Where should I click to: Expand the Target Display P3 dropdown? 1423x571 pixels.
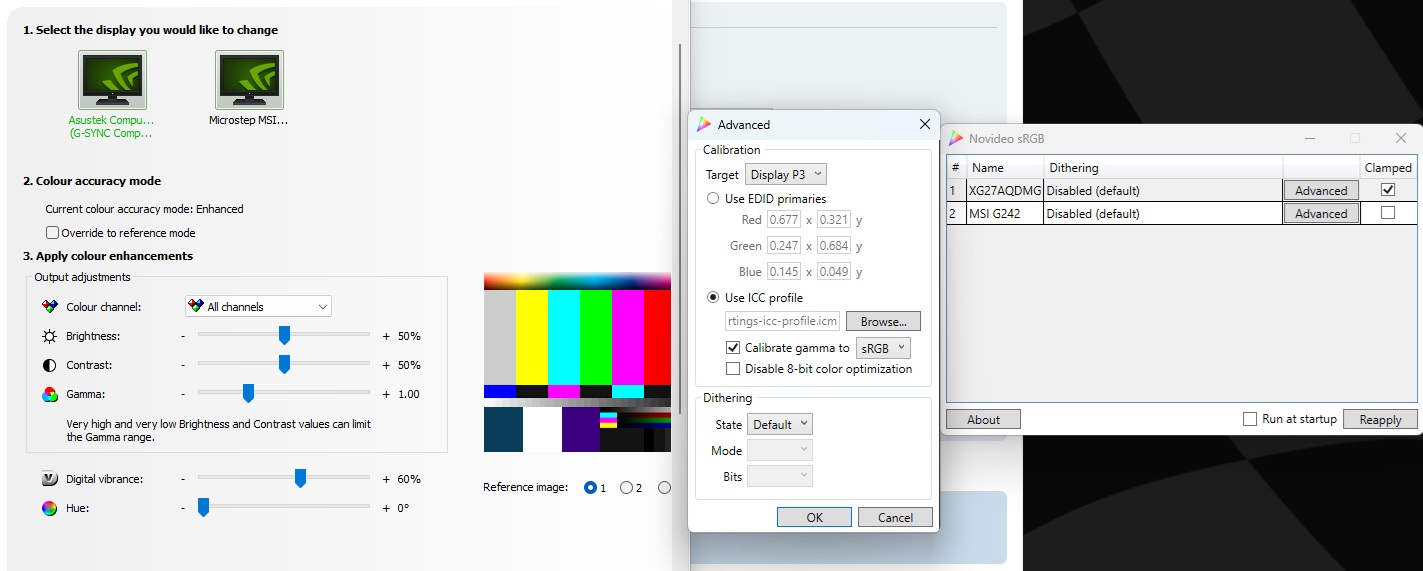click(786, 174)
